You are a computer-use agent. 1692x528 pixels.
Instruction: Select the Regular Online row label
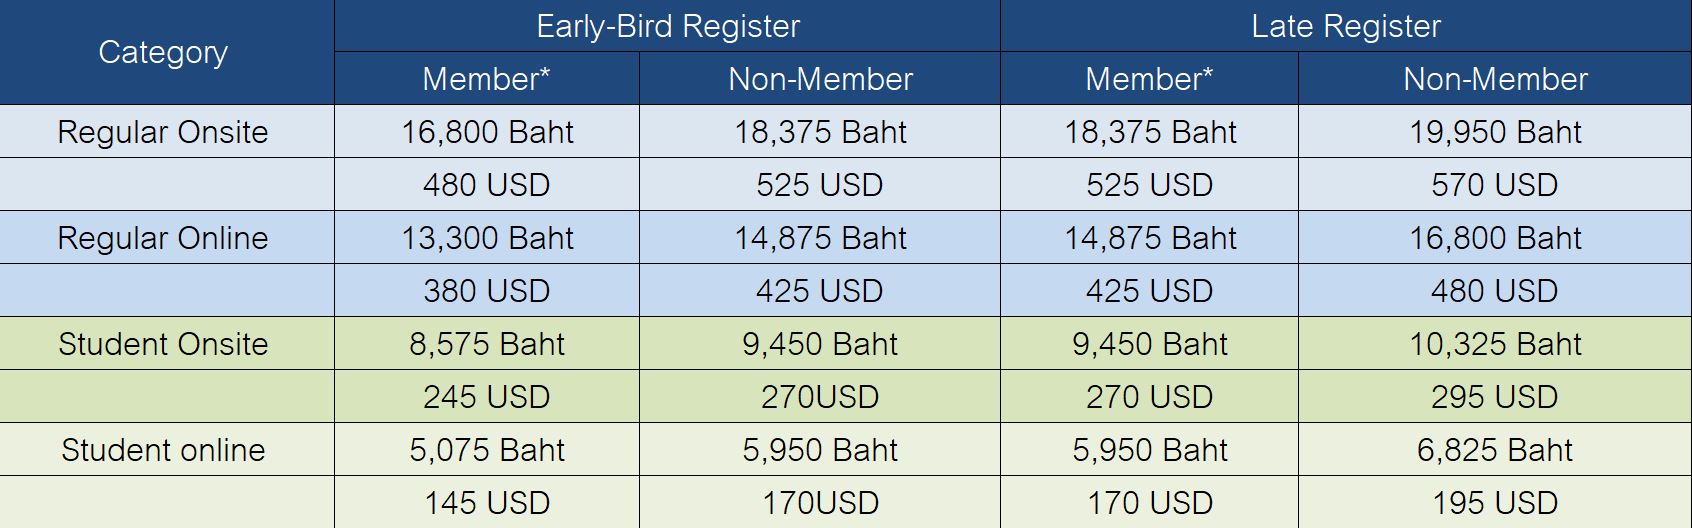[163, 238]
